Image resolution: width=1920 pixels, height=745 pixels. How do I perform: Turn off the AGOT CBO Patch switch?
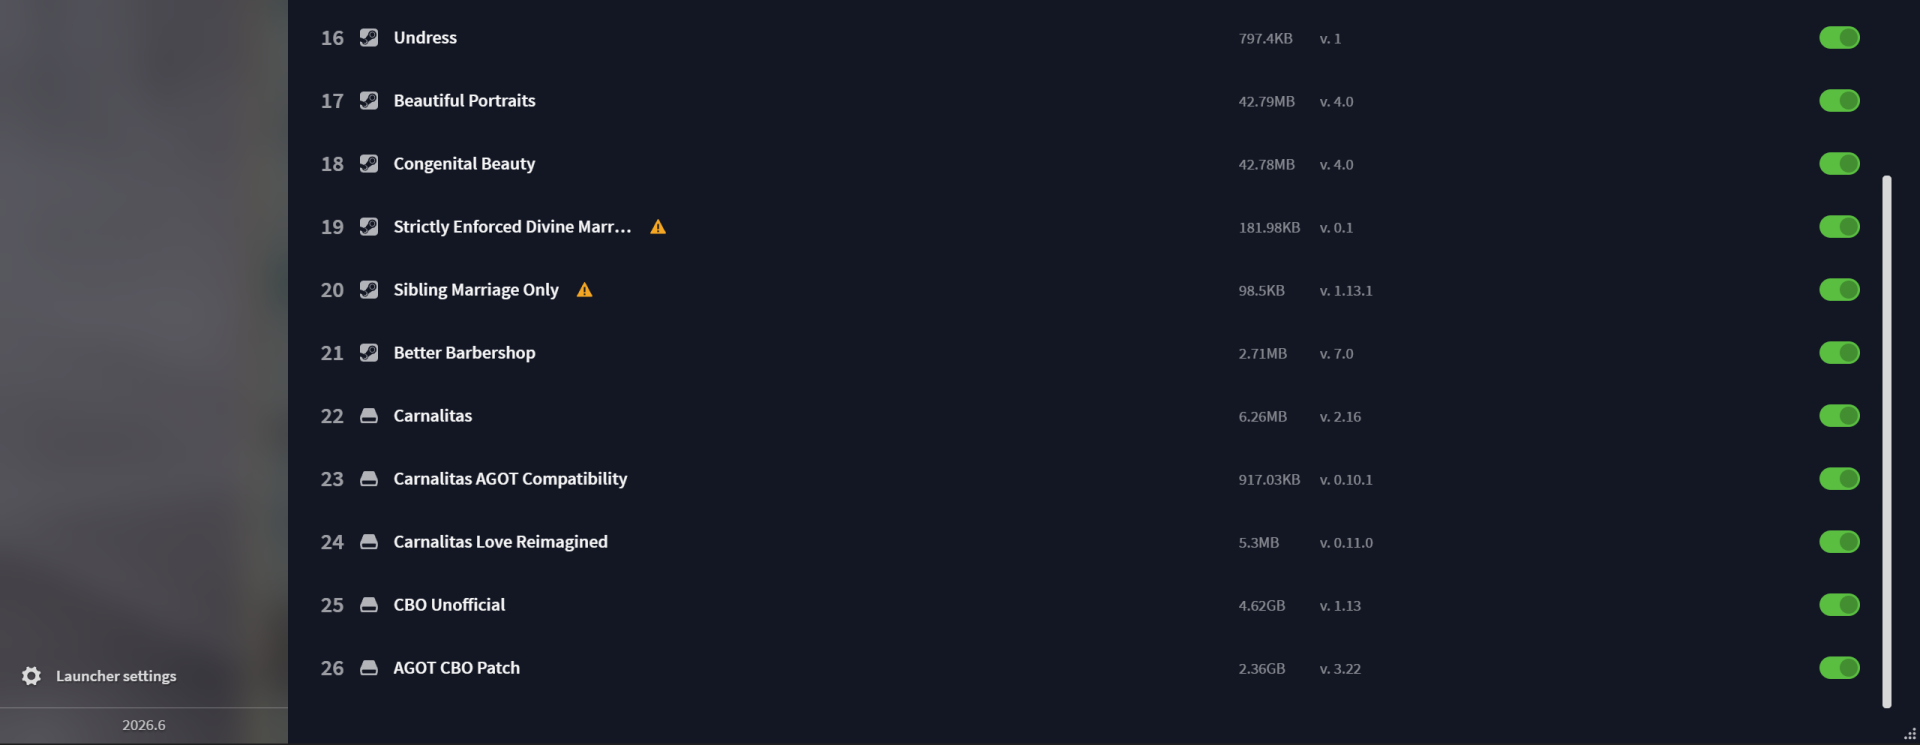click(1839, 668)
